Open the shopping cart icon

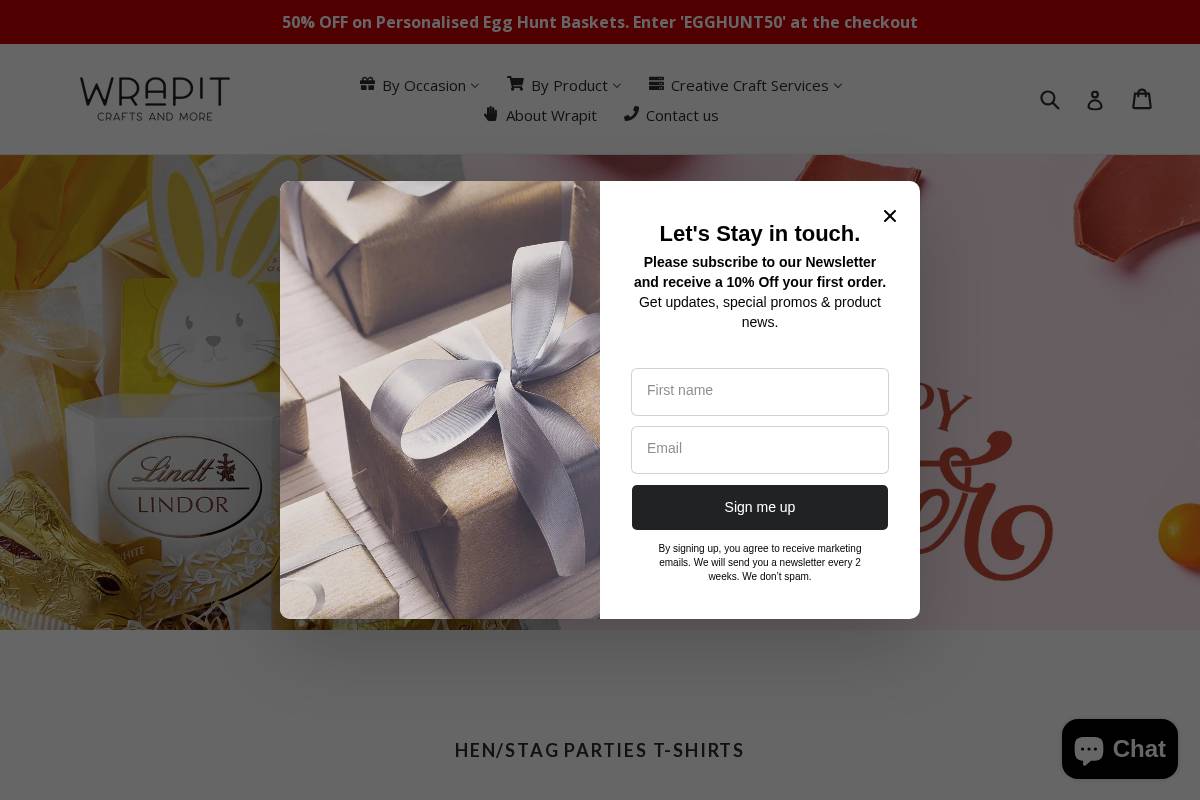[x=1142, y=98]
